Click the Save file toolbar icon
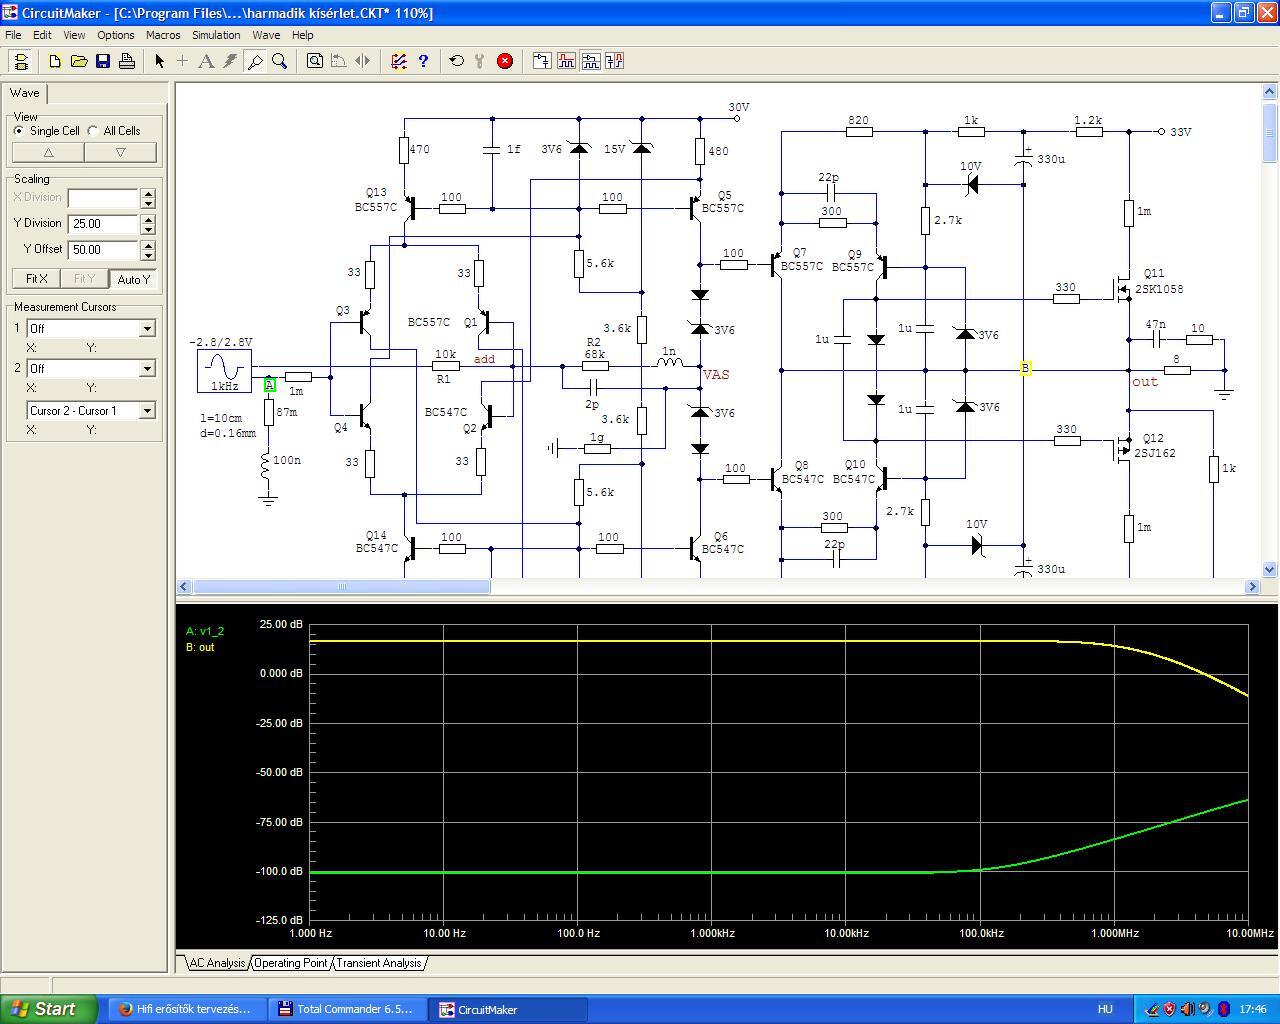1280x1024 pixels. pos(103,61)
